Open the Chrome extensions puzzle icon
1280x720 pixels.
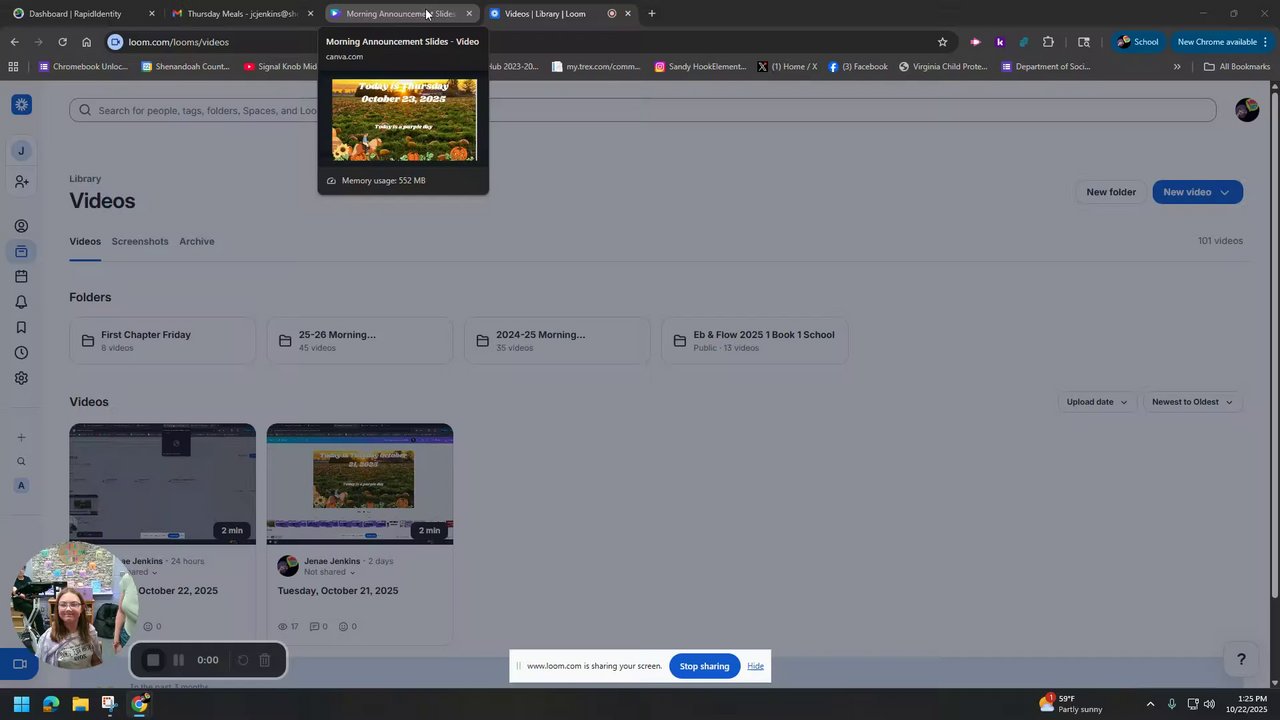coord(1048,42)
